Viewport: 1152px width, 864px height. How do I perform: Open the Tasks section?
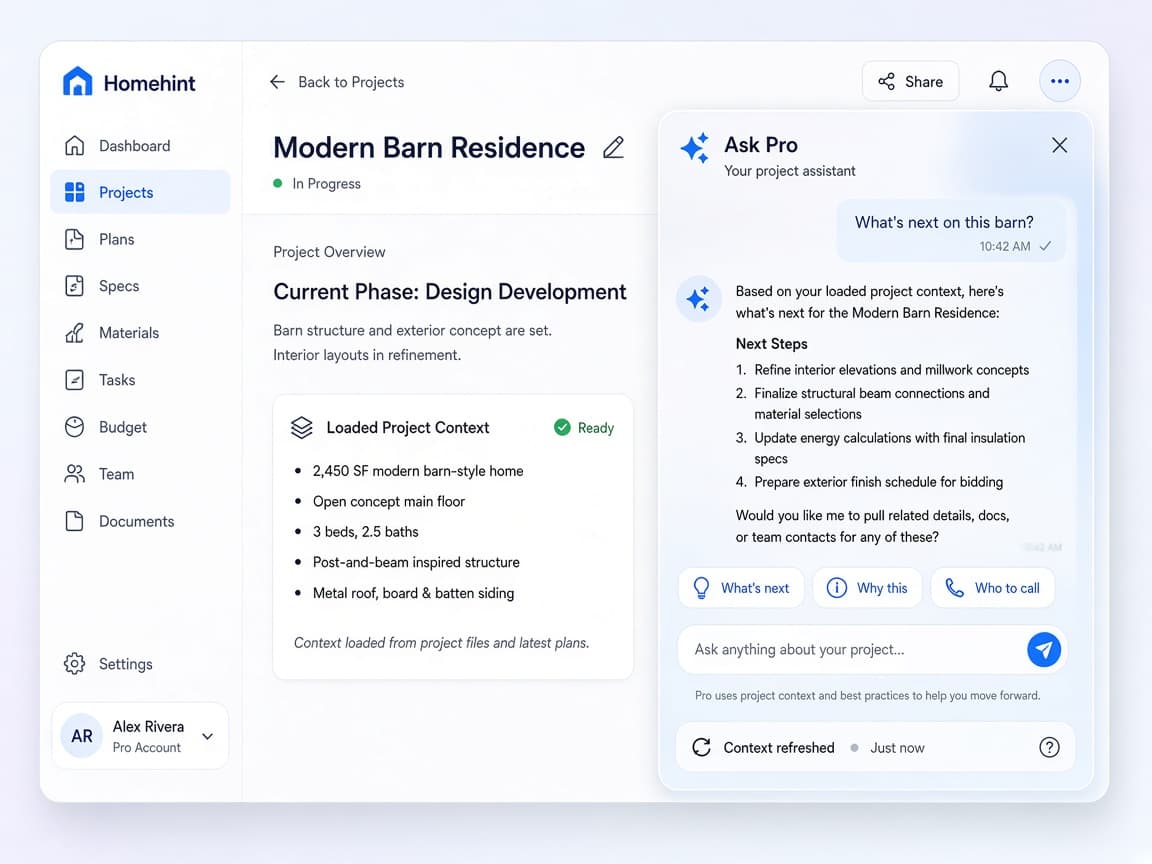140,380
